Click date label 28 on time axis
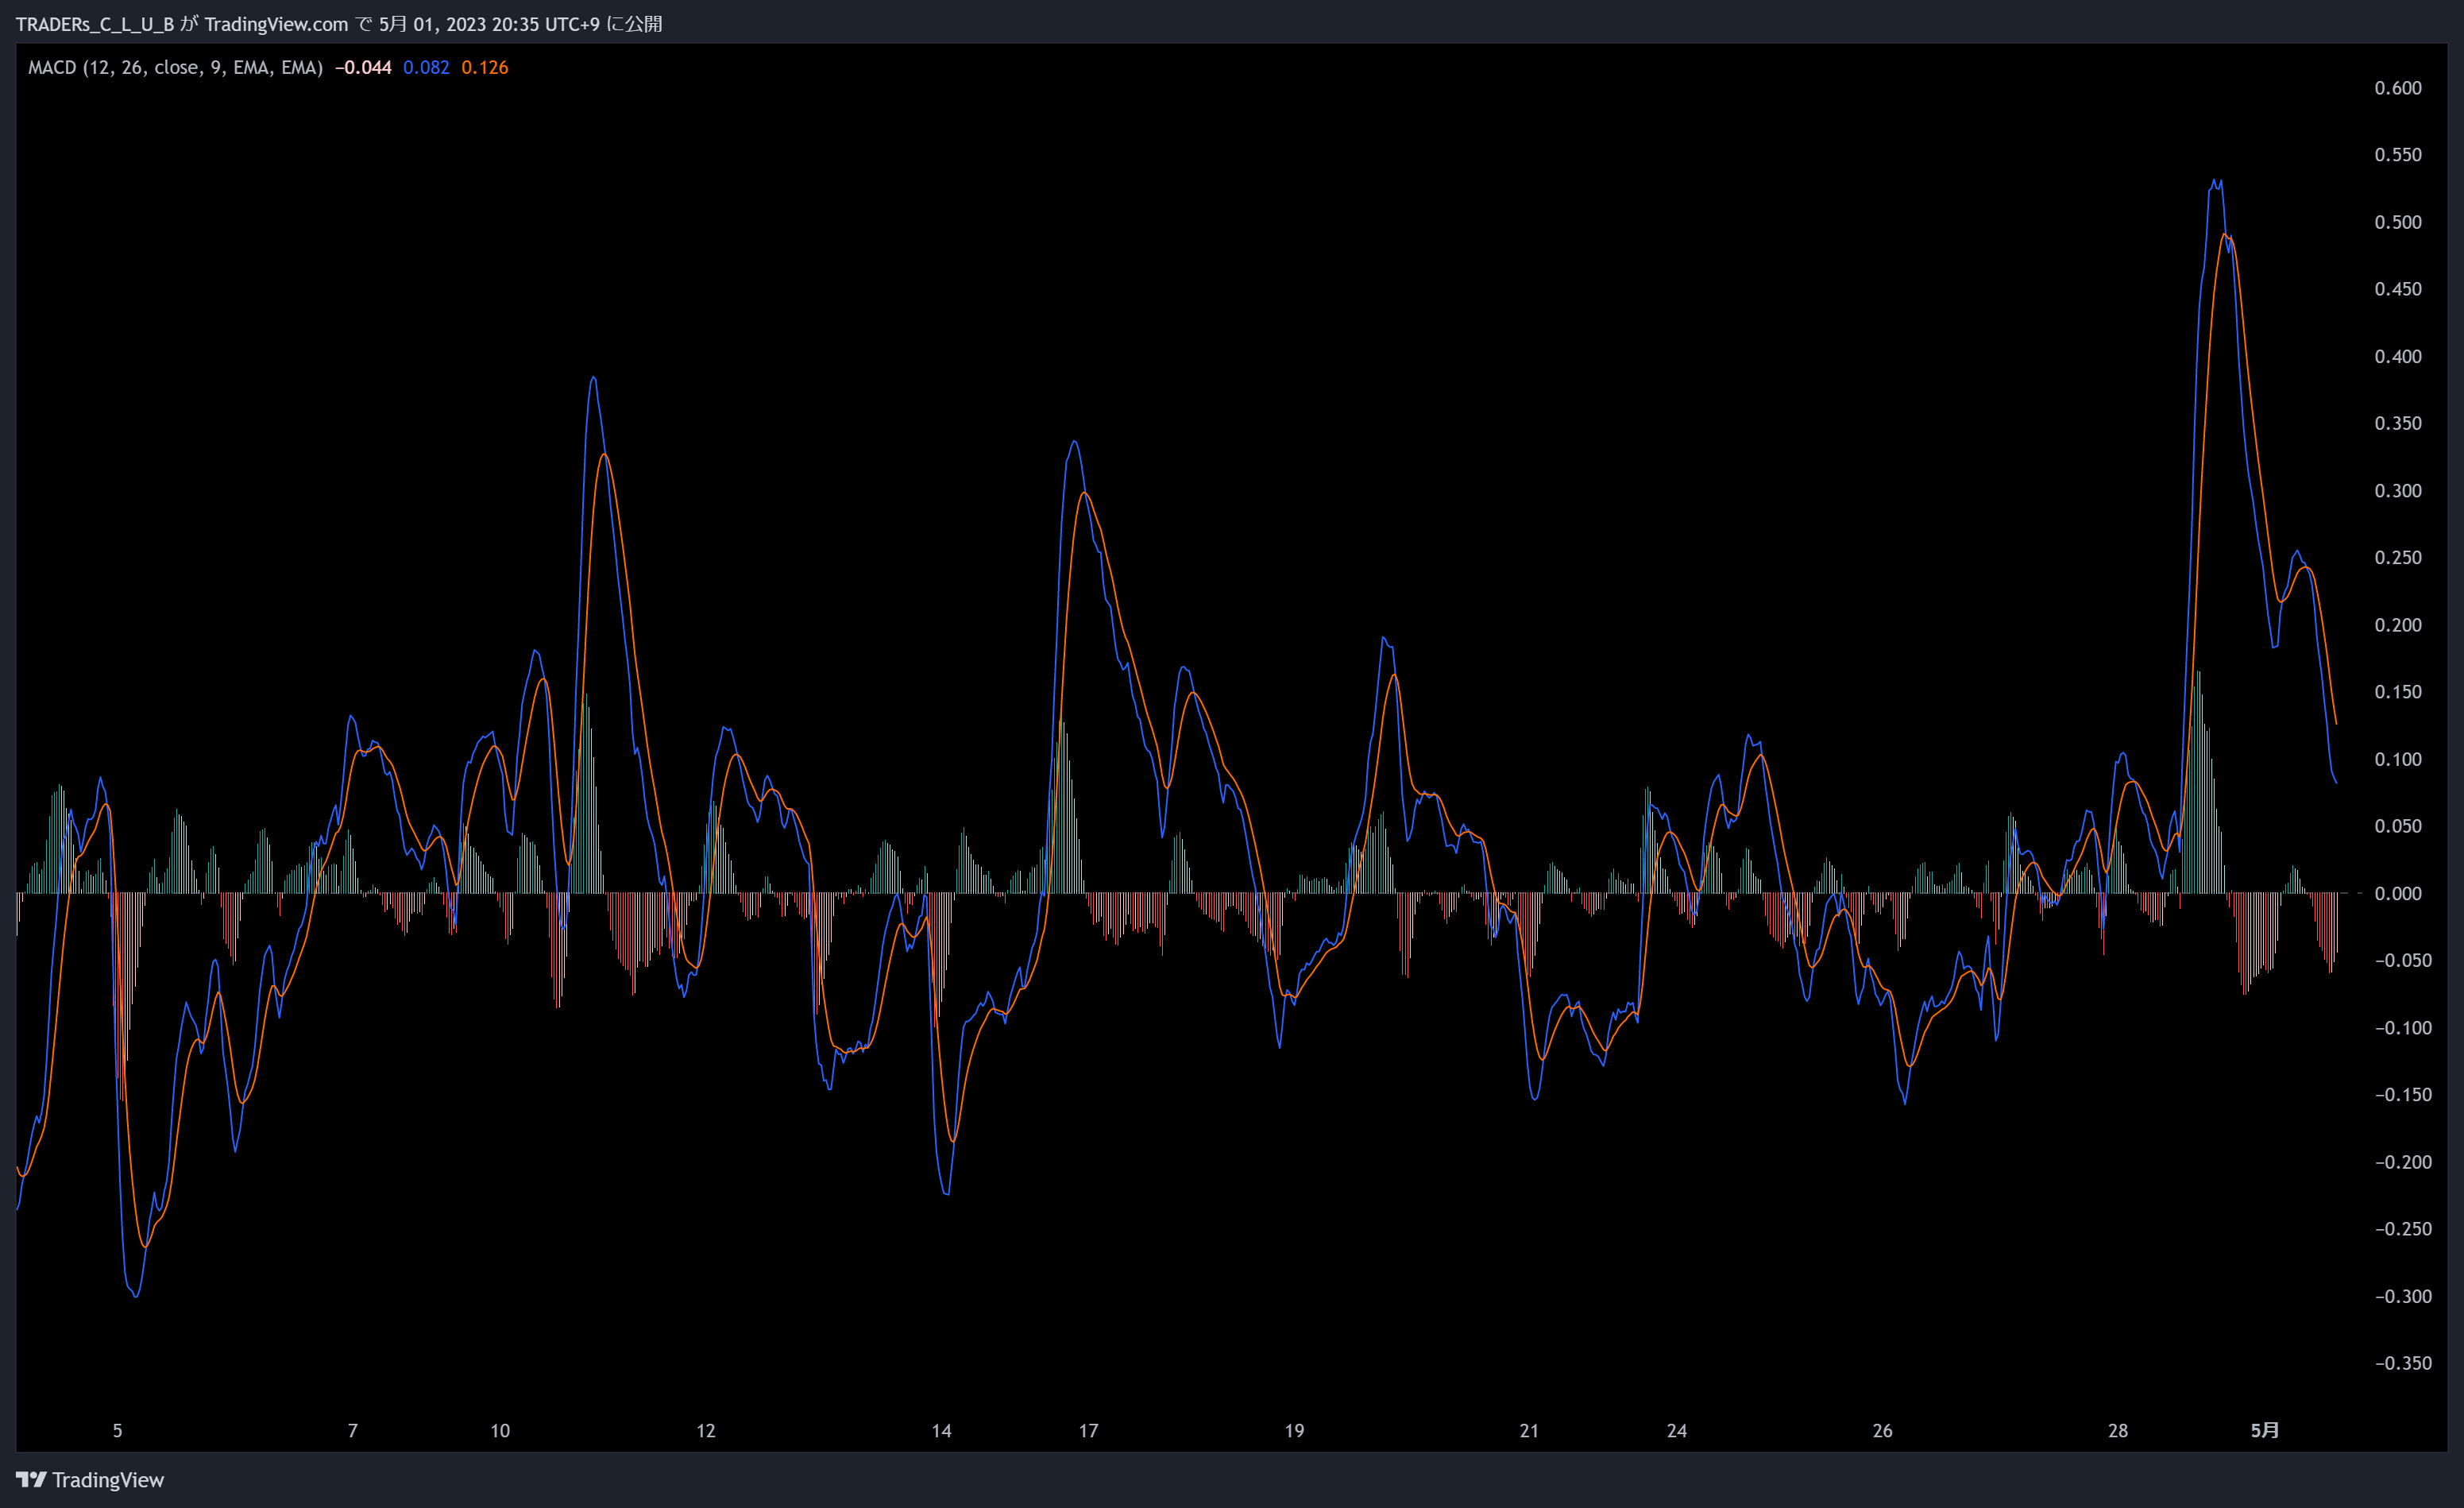The width and height of the screenshot is (2464, 1508). point(2118,1431)
